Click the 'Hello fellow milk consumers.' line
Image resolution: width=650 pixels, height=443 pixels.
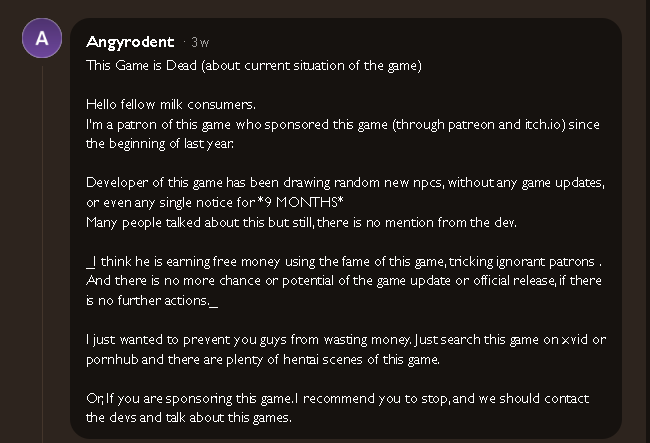(x=171, y=104)
